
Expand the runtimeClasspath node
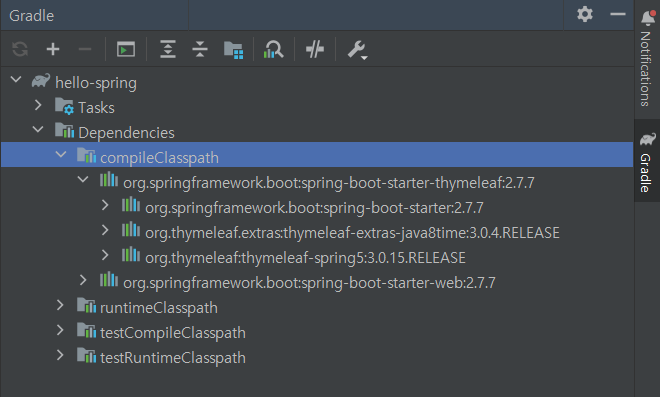tap(60, 305)
